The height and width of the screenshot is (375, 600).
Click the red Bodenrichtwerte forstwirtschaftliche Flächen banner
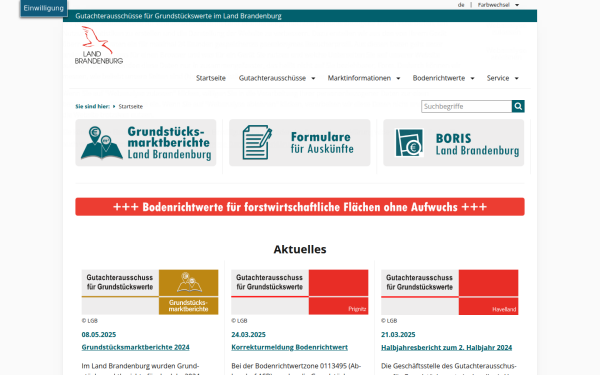pyautogui.click(x=300, y=207)
